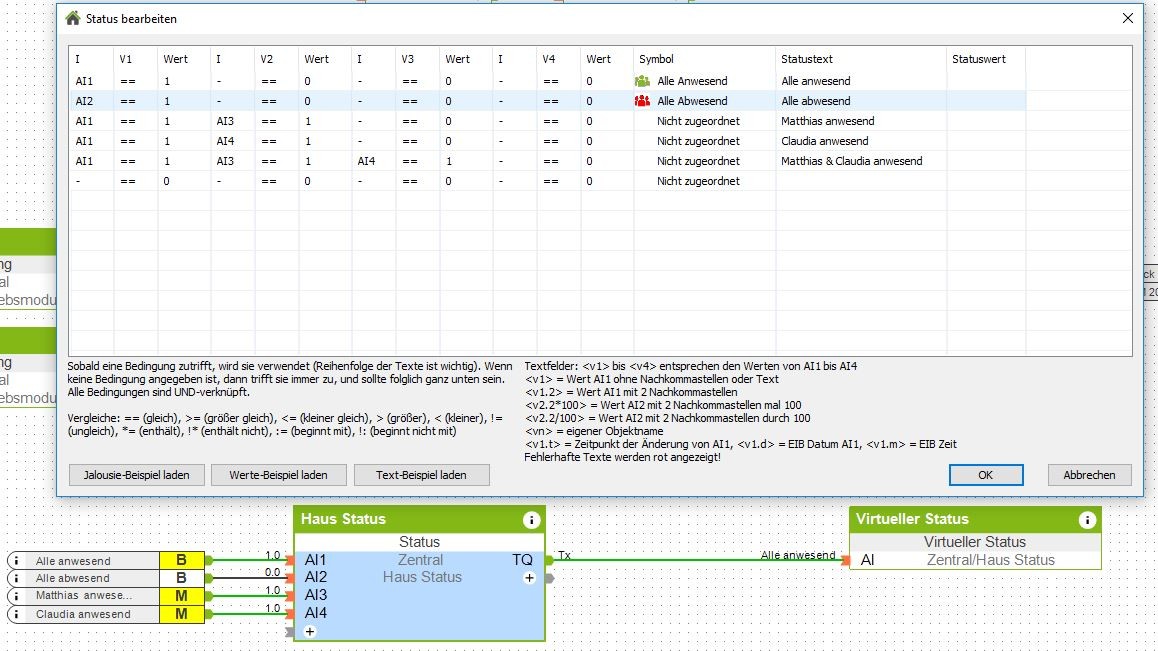Open info on Haus Status block

(x=531, y=520)
